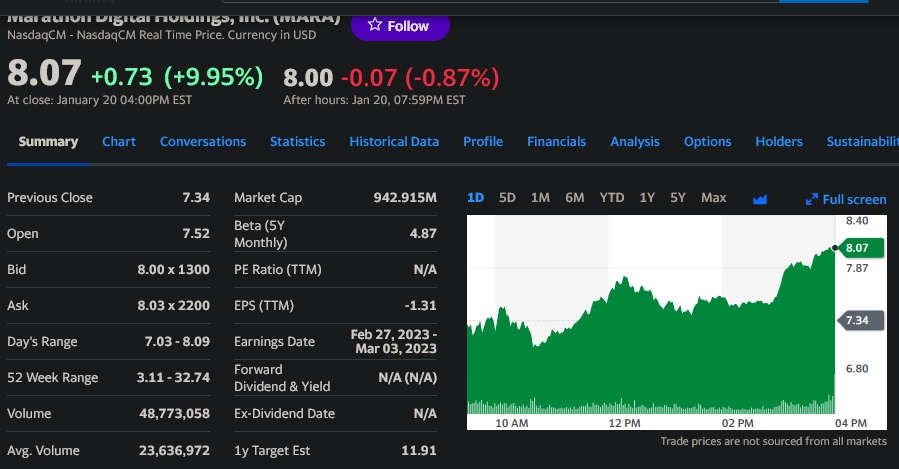The width and height of the screenshot is (899, 469).
Task: Open the Statistics tab
Action: [x=297, y=142]
